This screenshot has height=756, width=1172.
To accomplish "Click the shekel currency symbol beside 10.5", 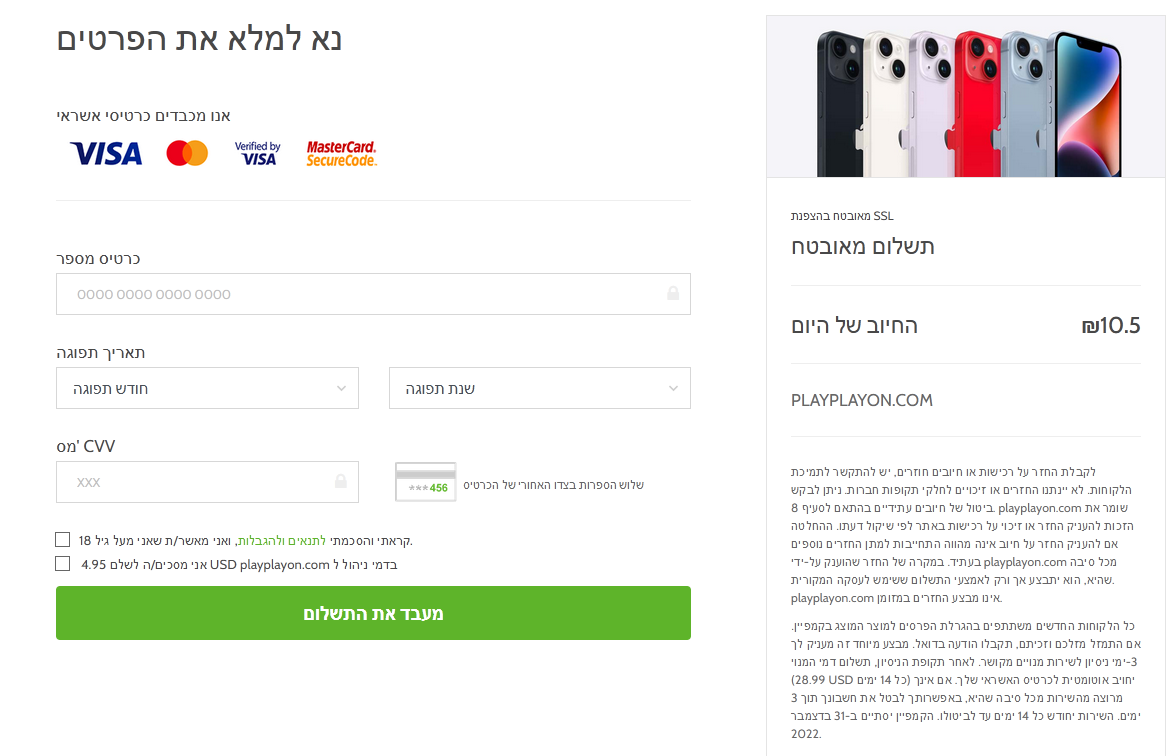I will (x=1090, y=326).
